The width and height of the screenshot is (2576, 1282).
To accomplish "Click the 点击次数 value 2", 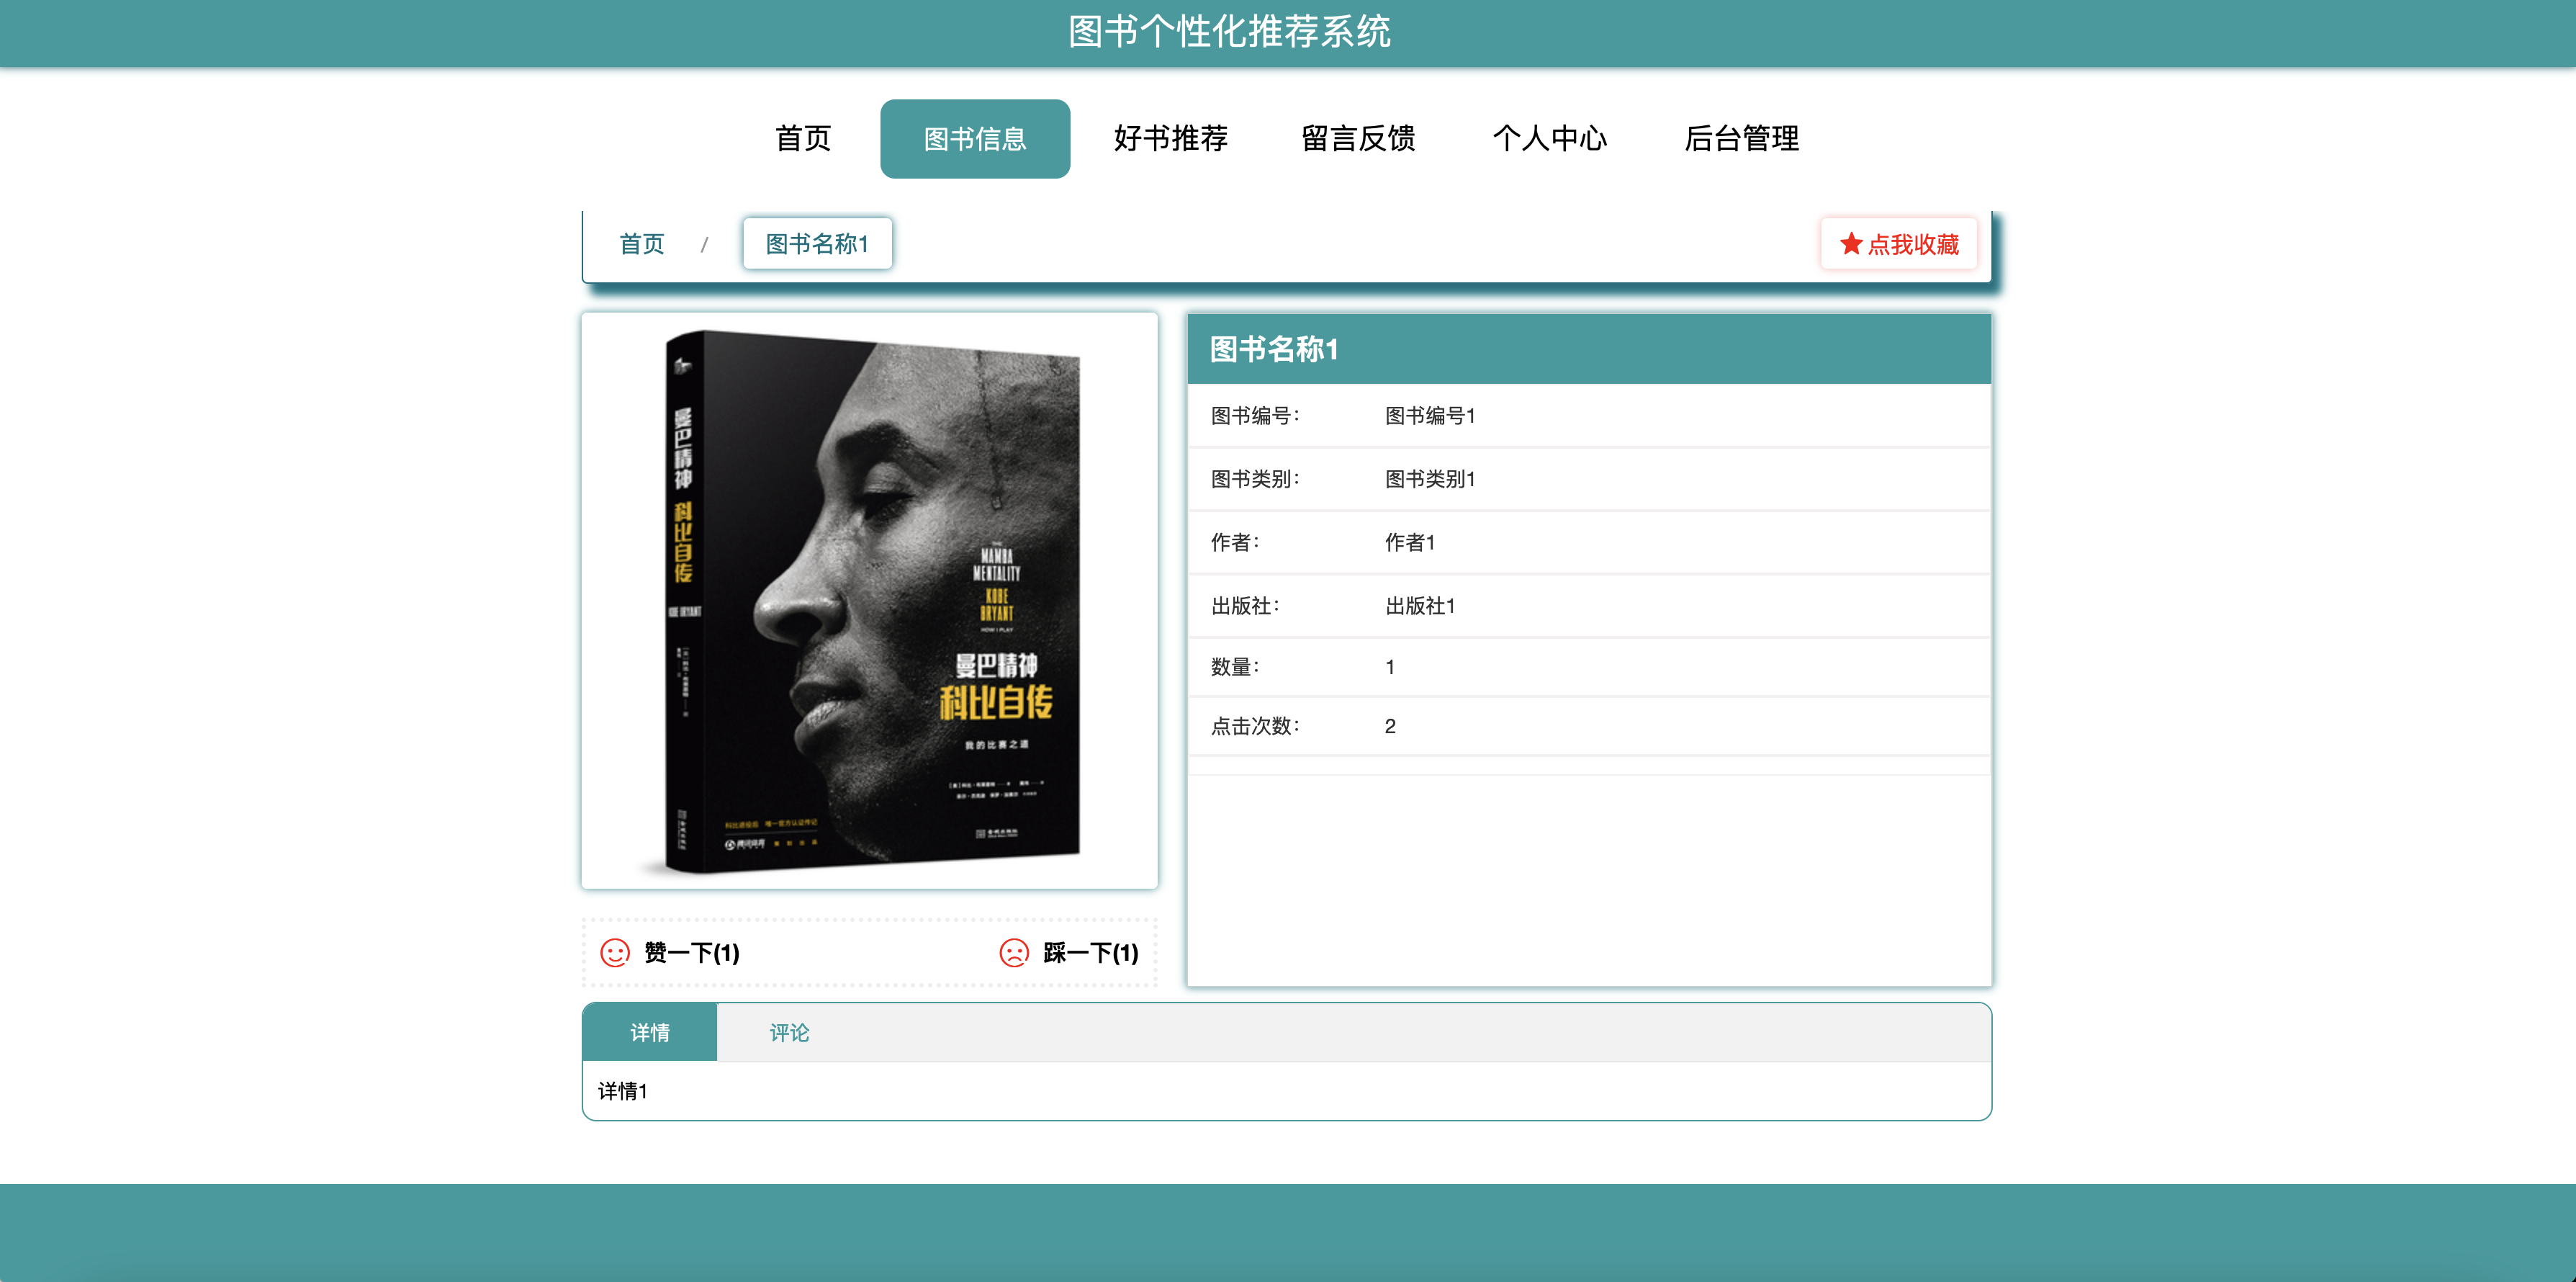I will pyautogui.click(x=1390, y=726).
